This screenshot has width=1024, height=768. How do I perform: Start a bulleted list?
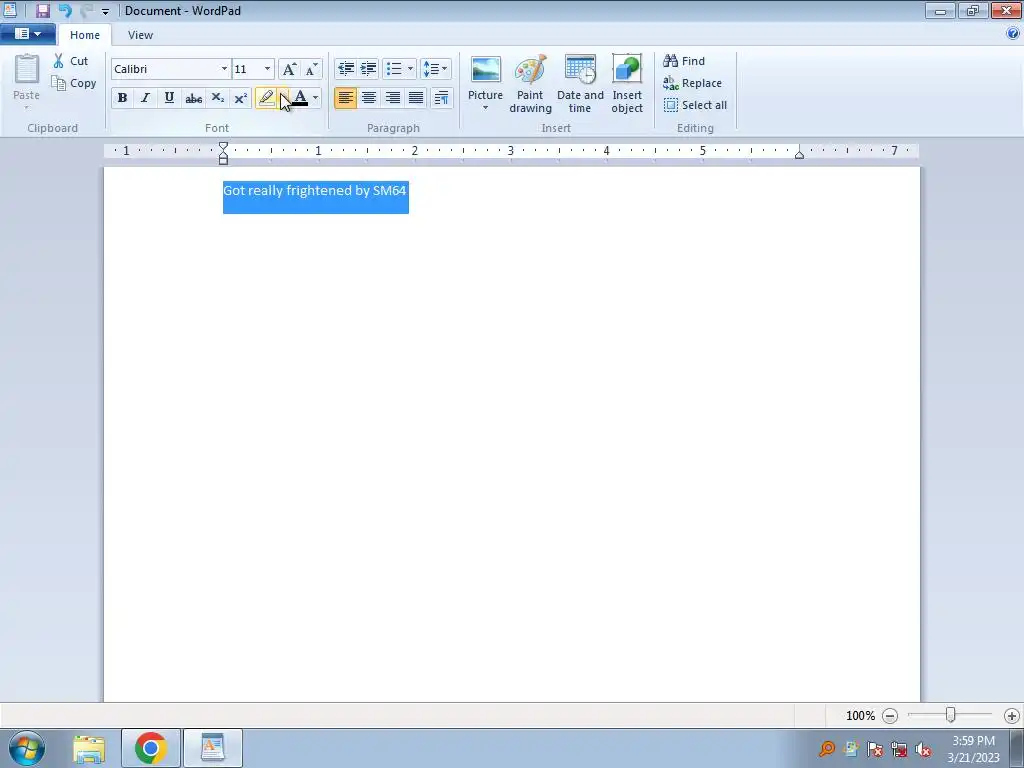394,69
